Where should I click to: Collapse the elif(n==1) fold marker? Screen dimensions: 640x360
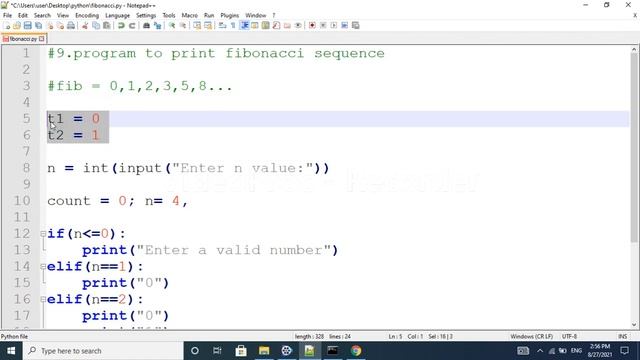[43, 267]
